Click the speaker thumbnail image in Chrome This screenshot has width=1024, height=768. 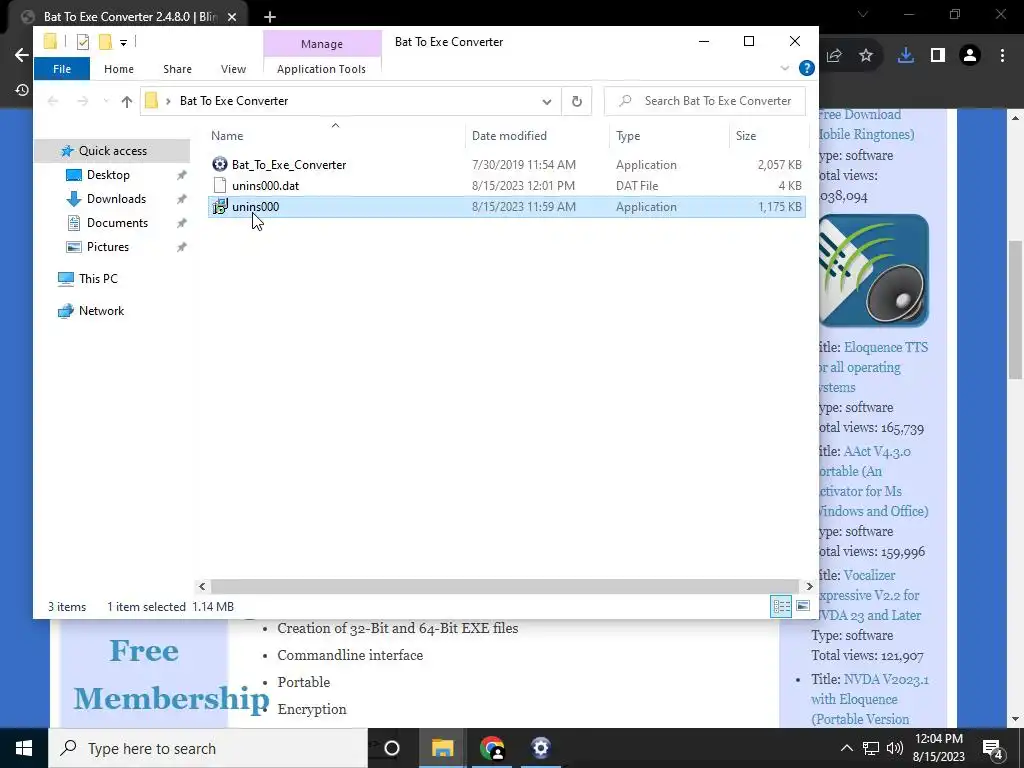coord(873,270)
